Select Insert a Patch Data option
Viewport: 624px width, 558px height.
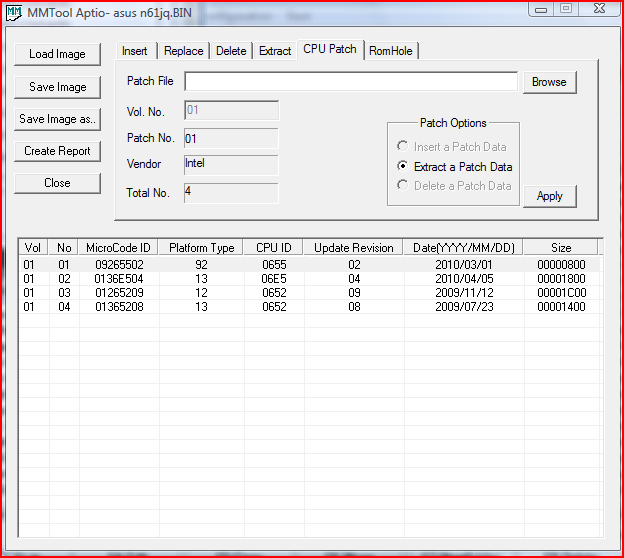point(451,147)
